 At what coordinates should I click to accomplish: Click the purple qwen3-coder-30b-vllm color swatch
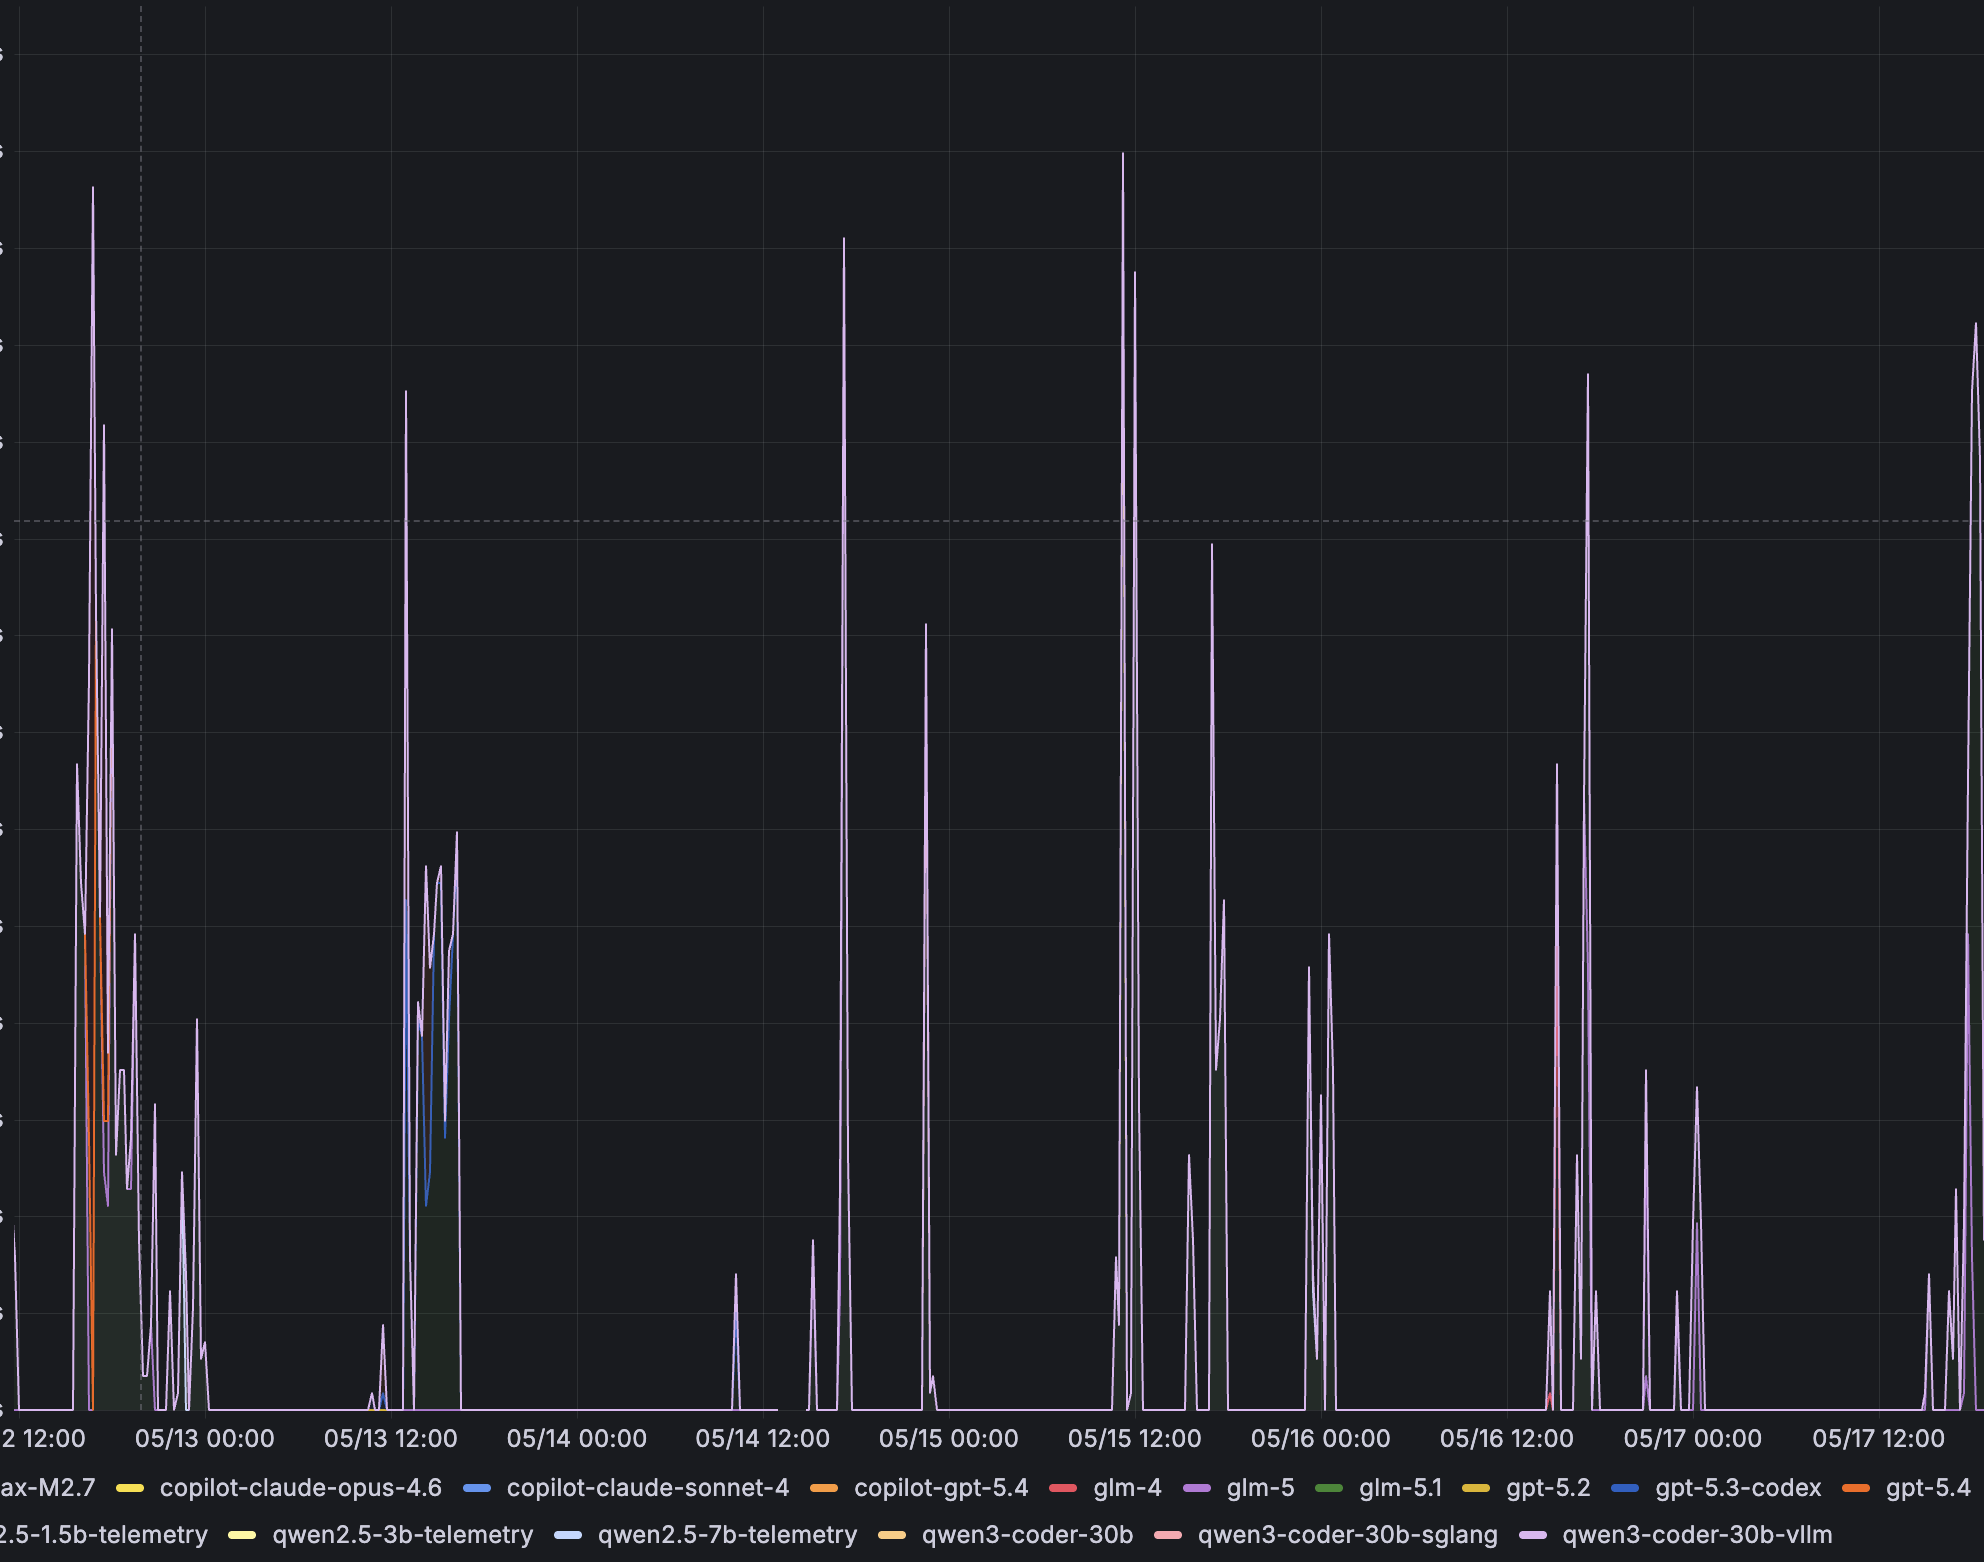point(1532,1535)
